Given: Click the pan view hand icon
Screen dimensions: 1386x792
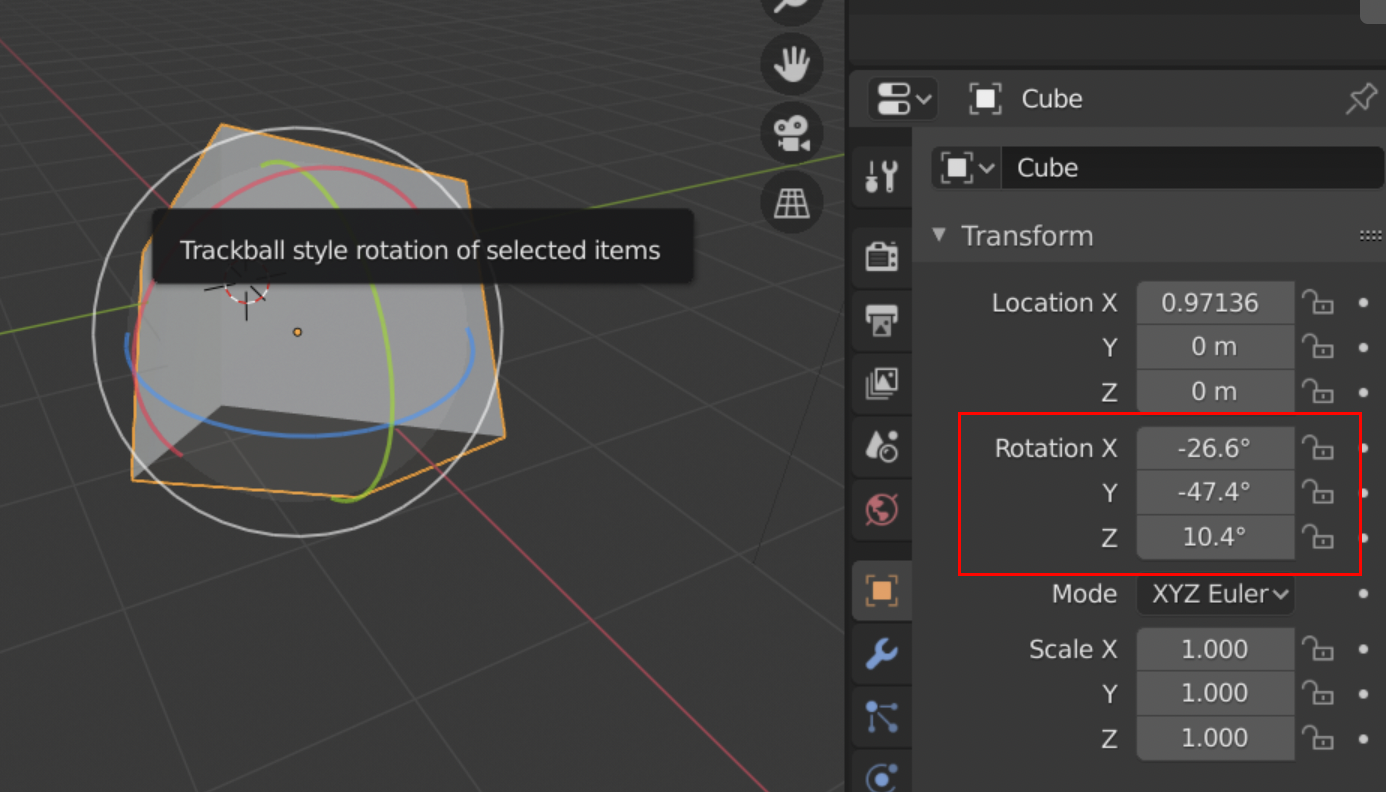Looking at the screenshot, I should (792, 64).
